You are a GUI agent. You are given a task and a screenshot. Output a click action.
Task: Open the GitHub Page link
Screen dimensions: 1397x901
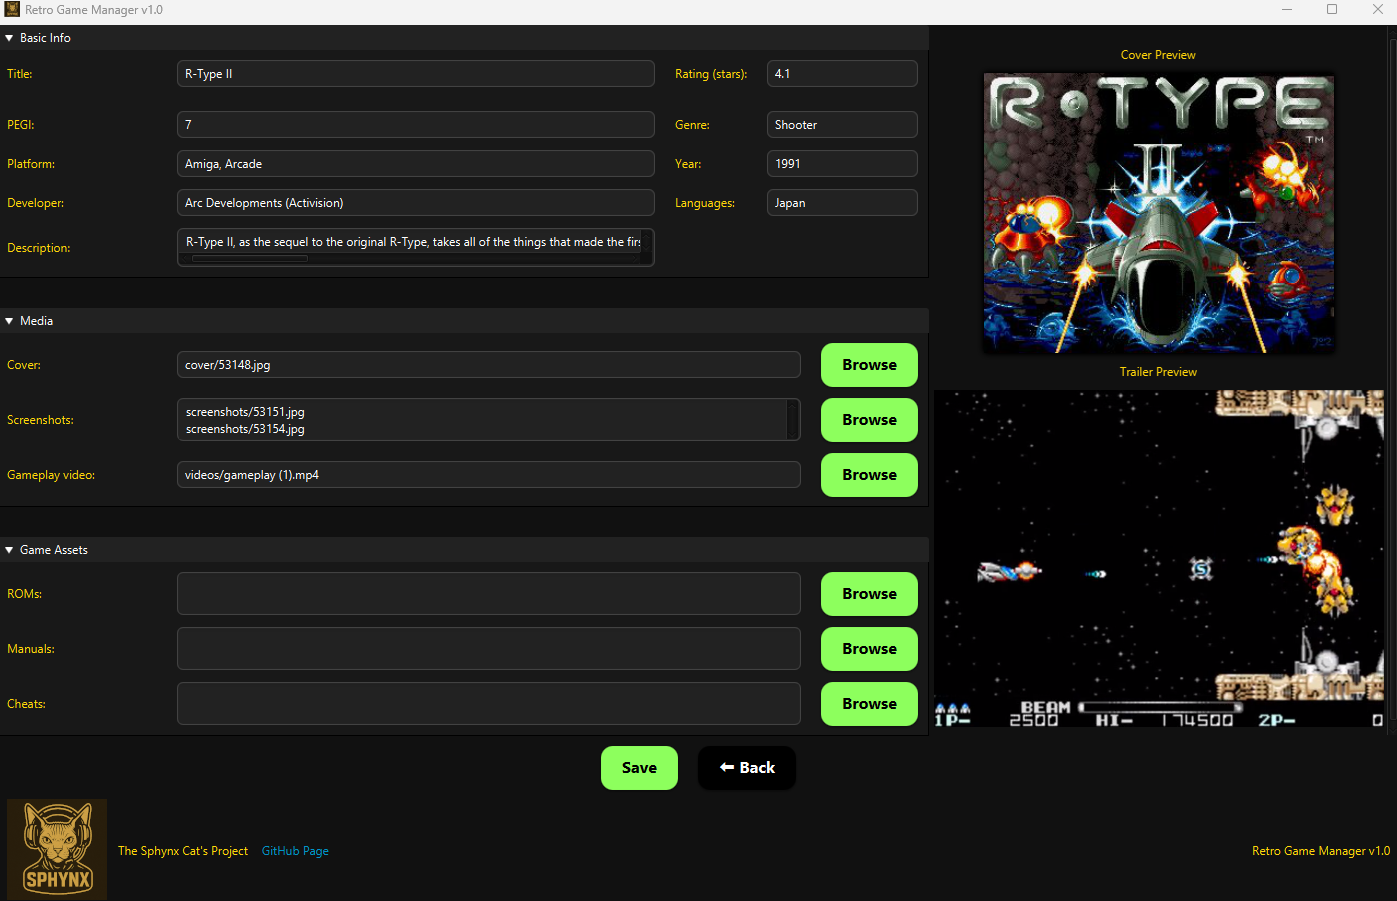(x=295, y=851)
